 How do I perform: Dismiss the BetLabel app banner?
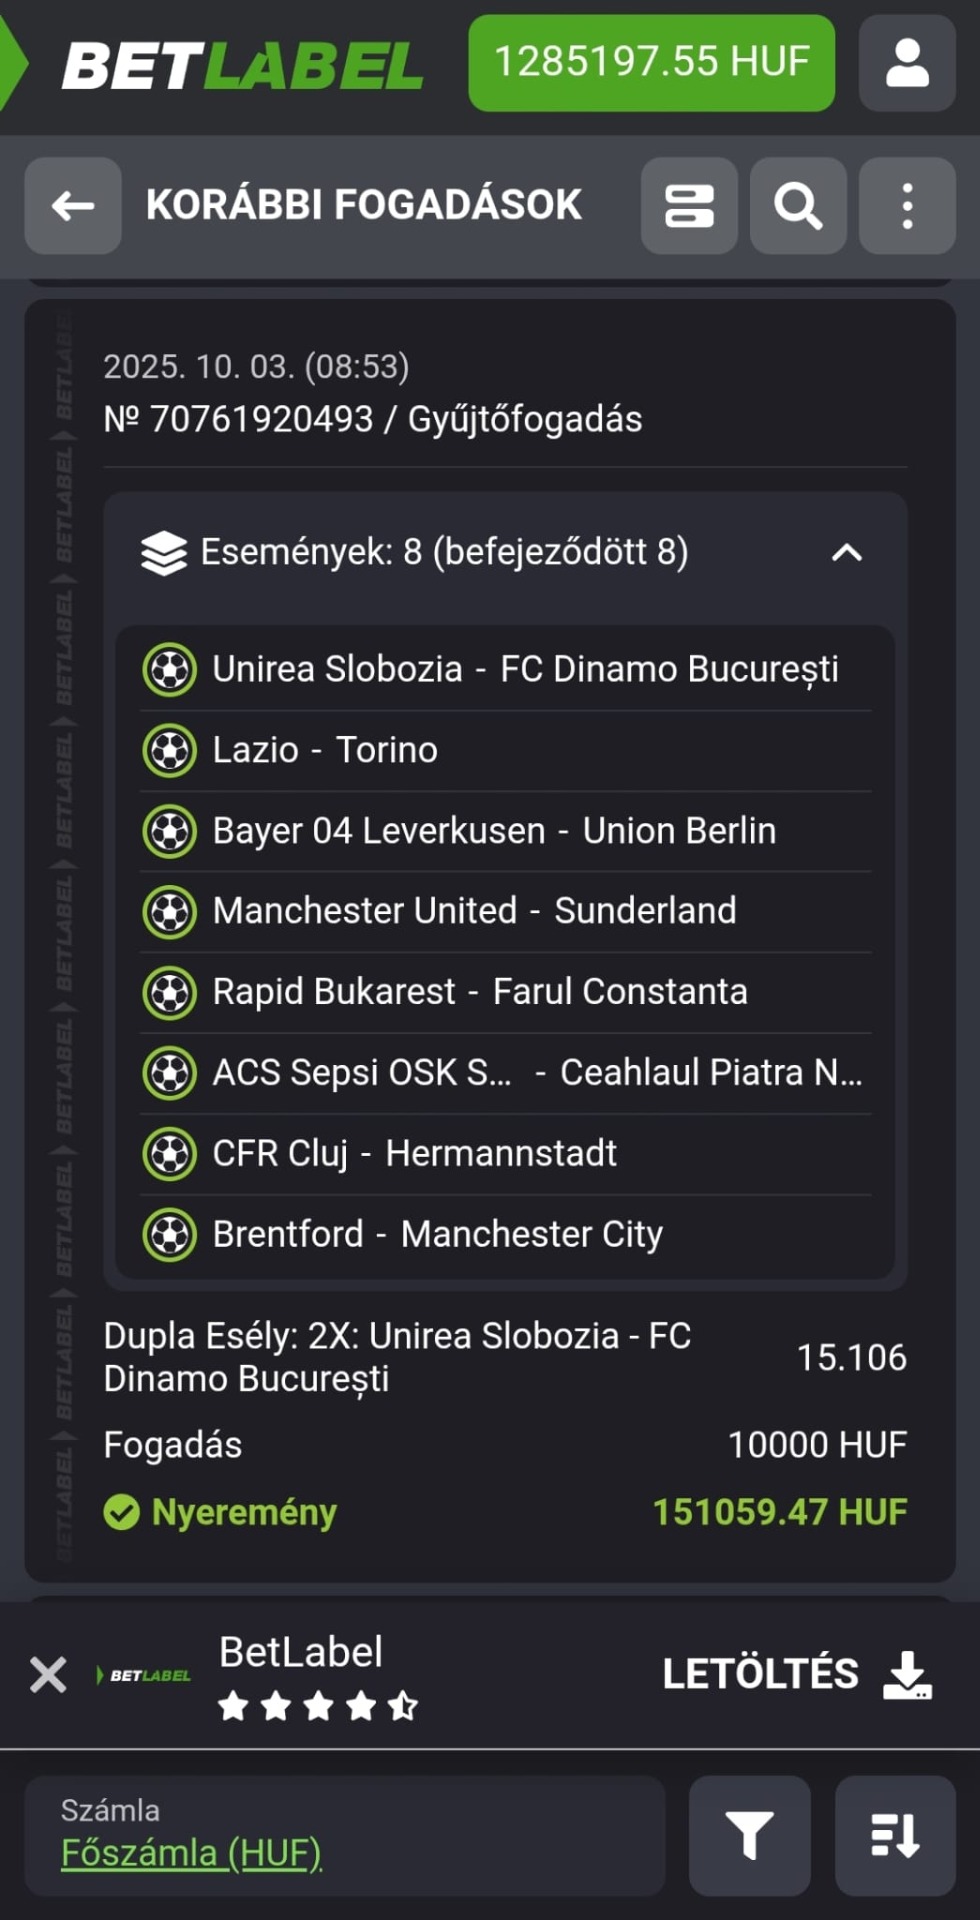pos(48,1674)
